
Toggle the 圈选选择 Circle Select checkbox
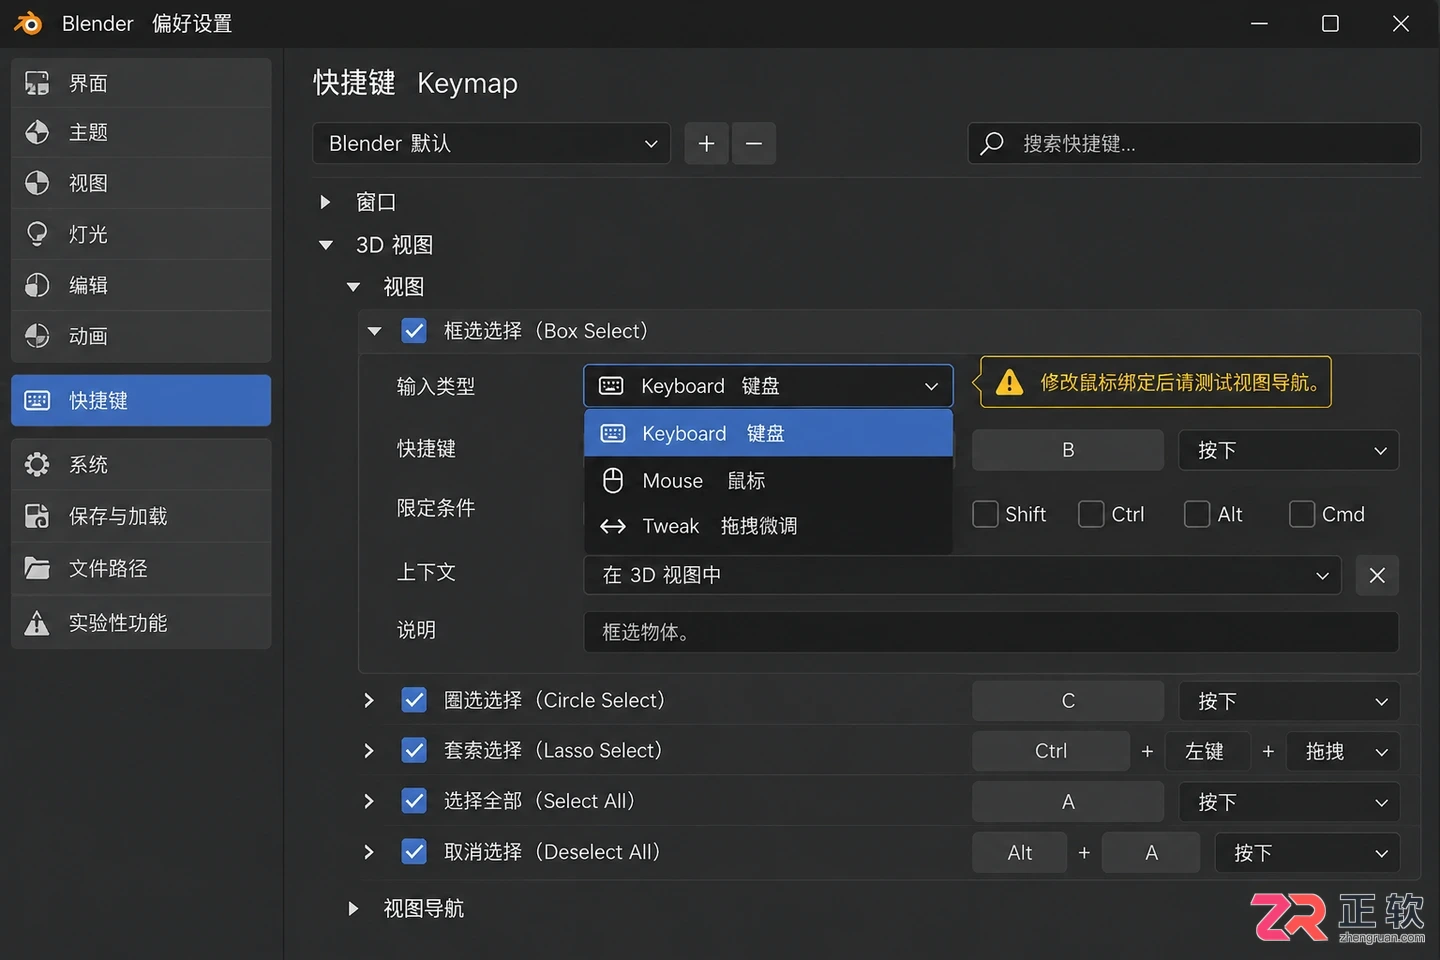414,700
